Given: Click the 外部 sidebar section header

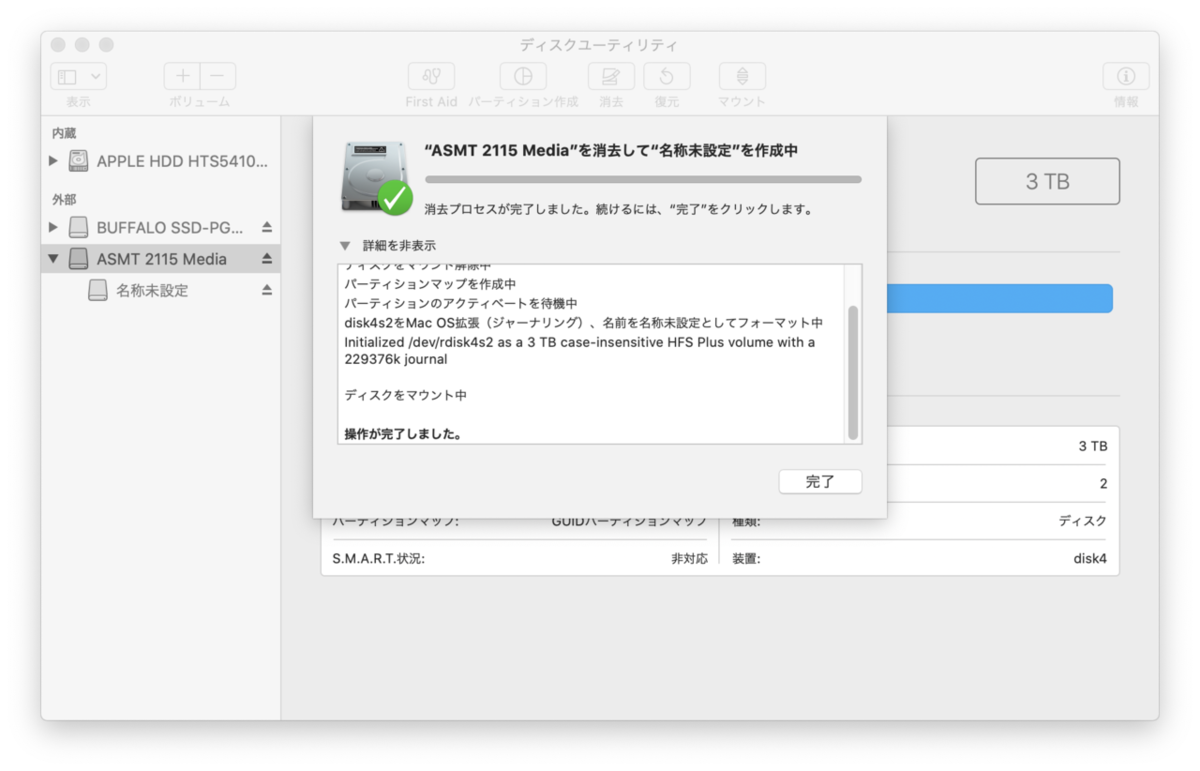Looking at the screenshot, I should point(64,200).
